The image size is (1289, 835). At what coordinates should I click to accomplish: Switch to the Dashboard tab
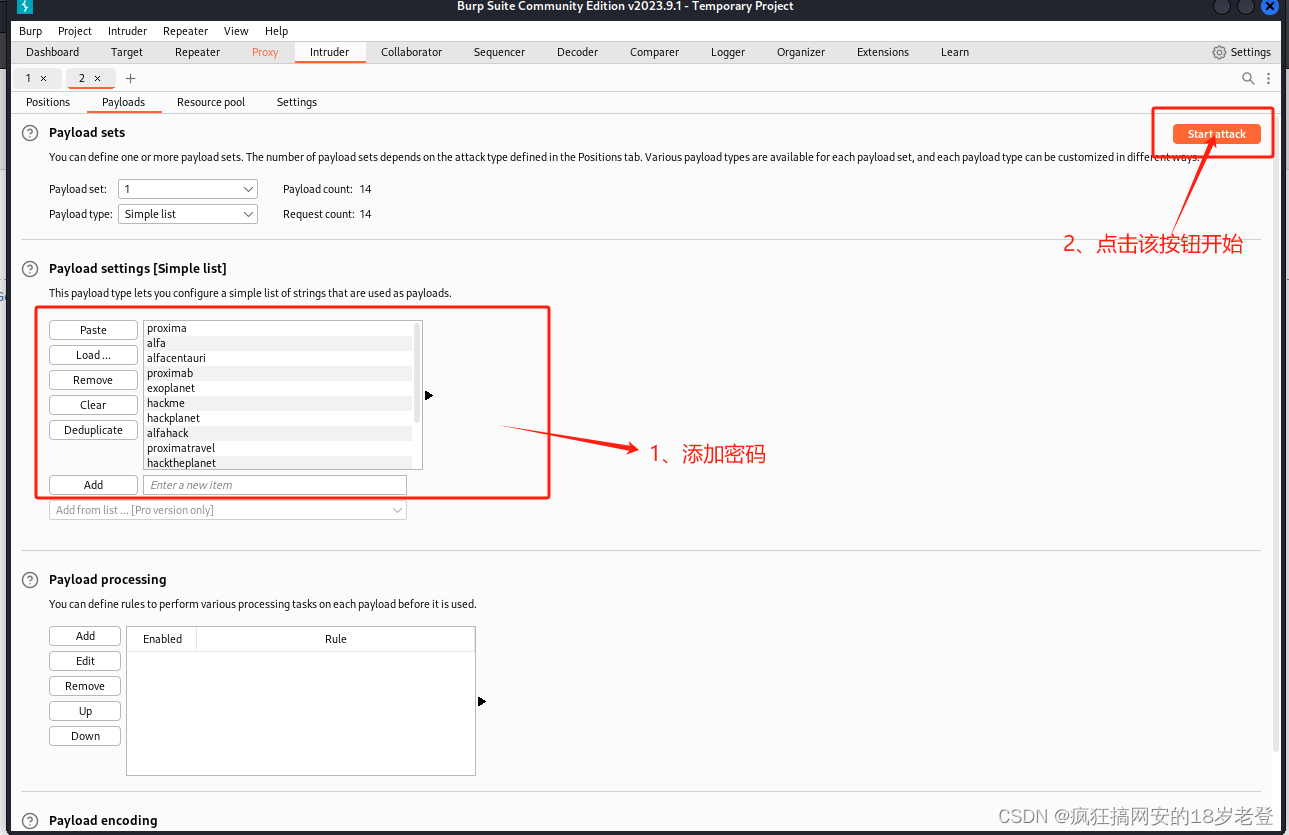(53, 52)
